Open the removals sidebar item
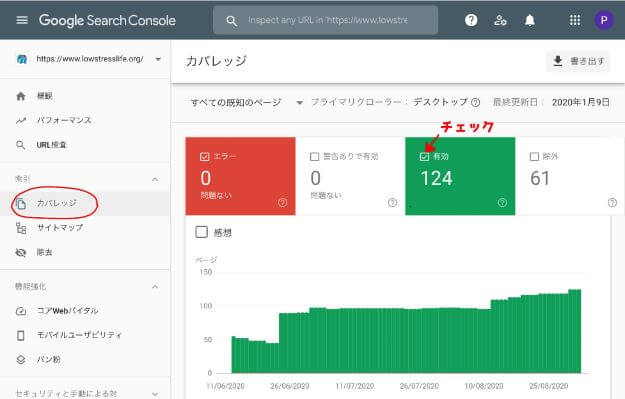The image size is (625, 399). pyautogui.click(x=85, y=252)
